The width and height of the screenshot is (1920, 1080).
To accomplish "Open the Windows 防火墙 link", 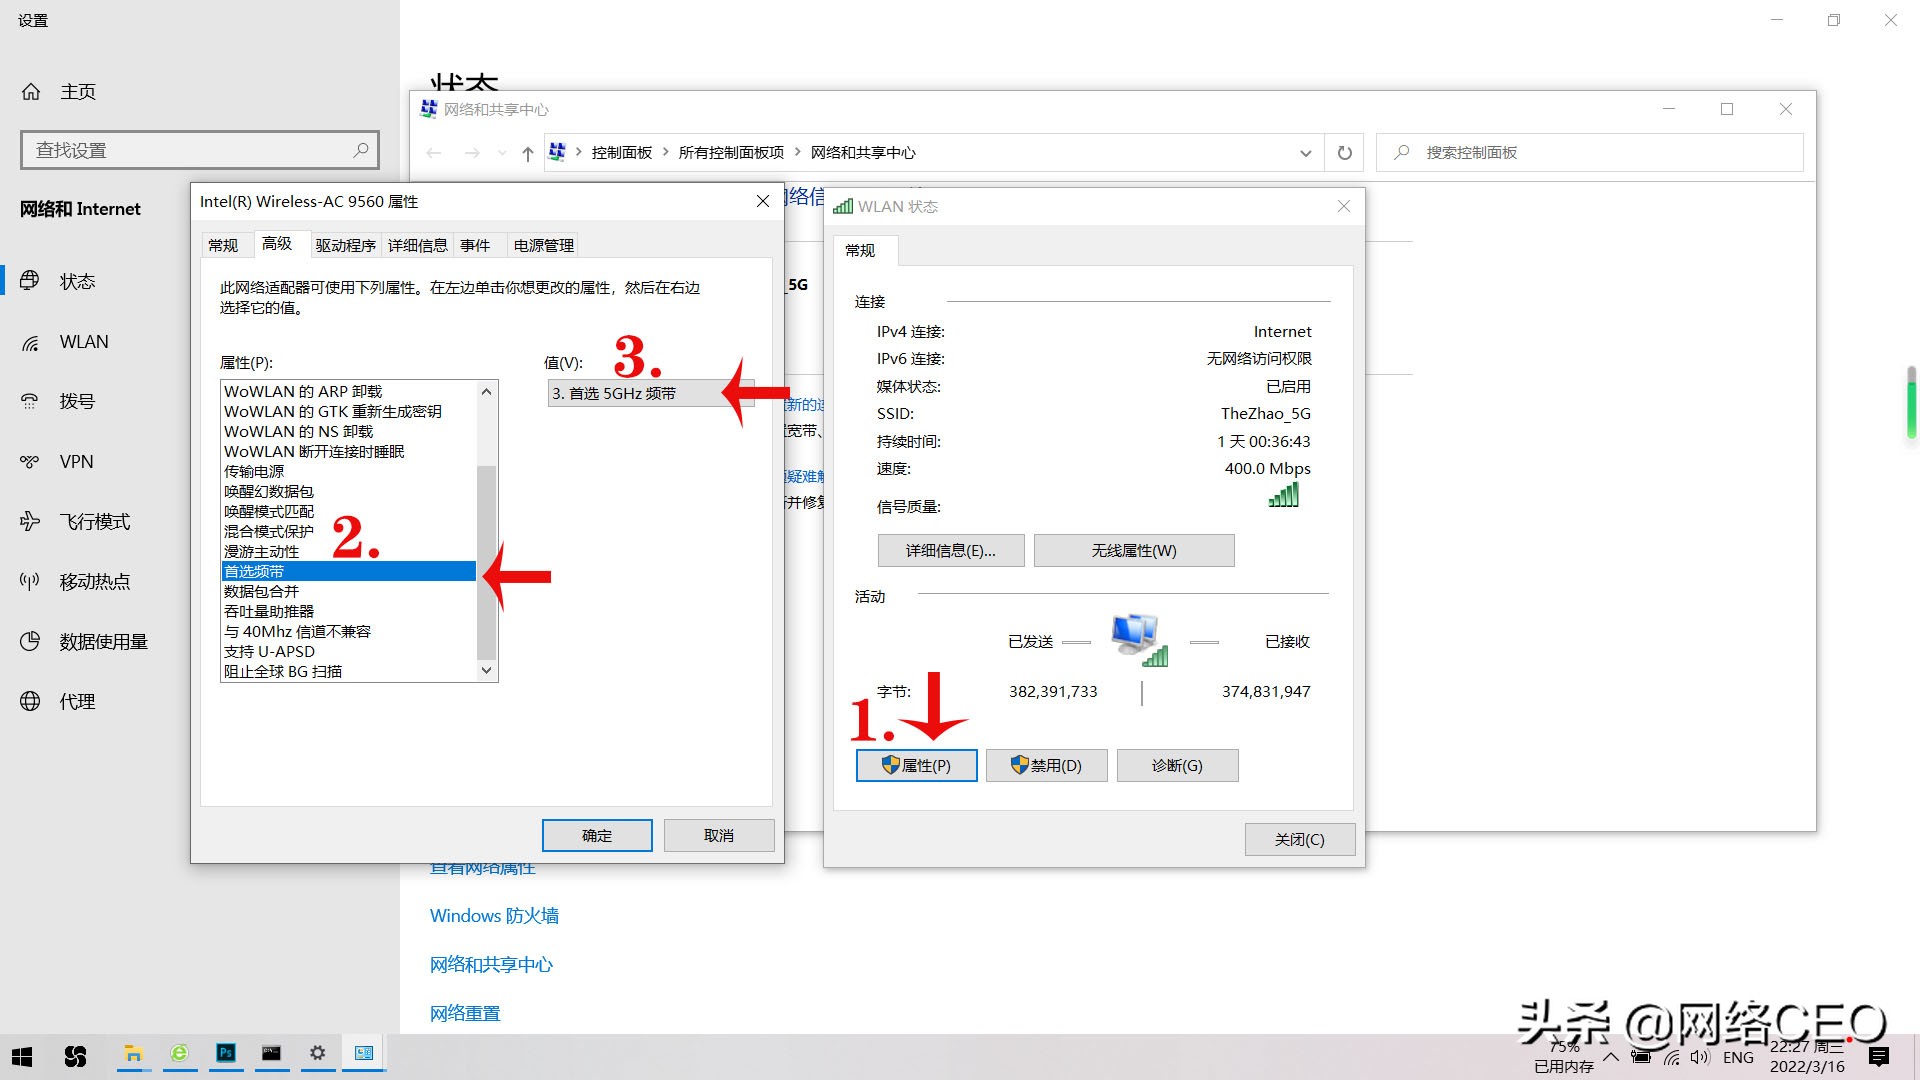I will click(494, 916).
